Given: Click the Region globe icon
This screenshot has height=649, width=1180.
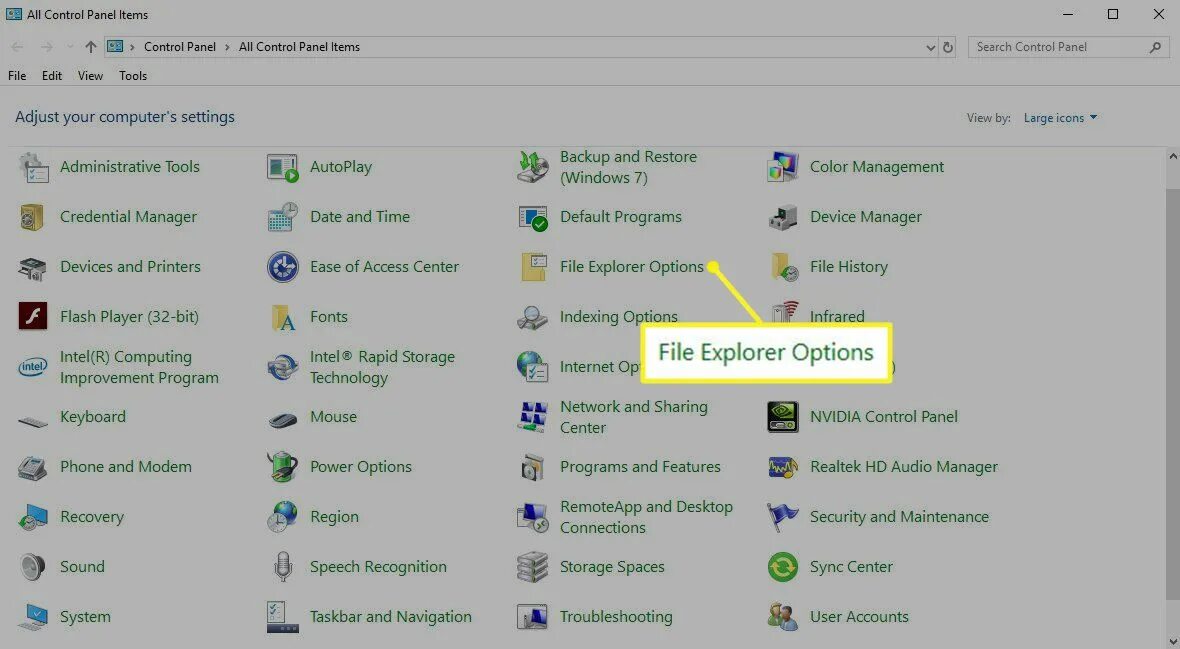Looking at the screenshot, I should click(x=283, y=517).
